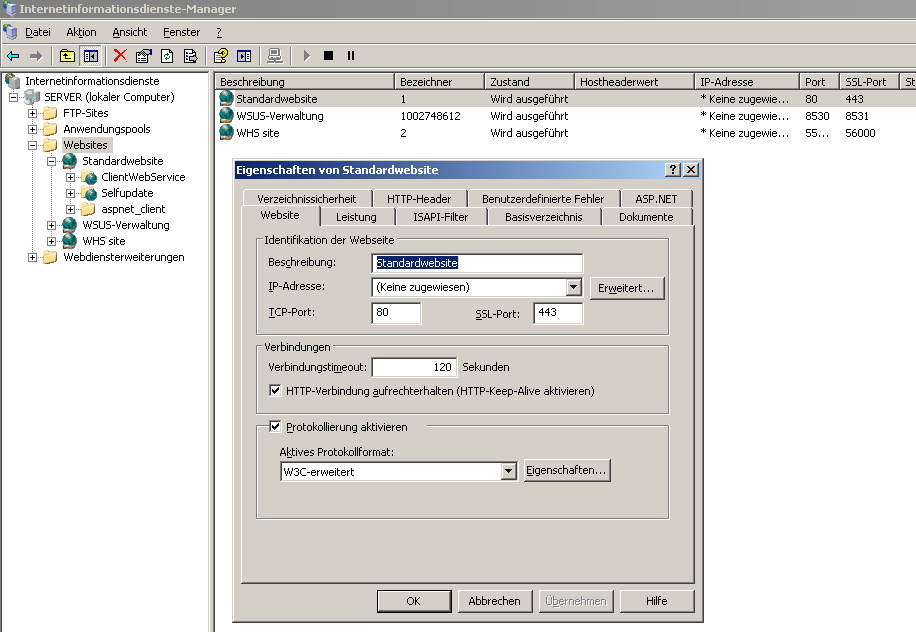This screenshot has height=632, width=916.
Task: Click the Erweitert... button
Action: coord(627,288)
